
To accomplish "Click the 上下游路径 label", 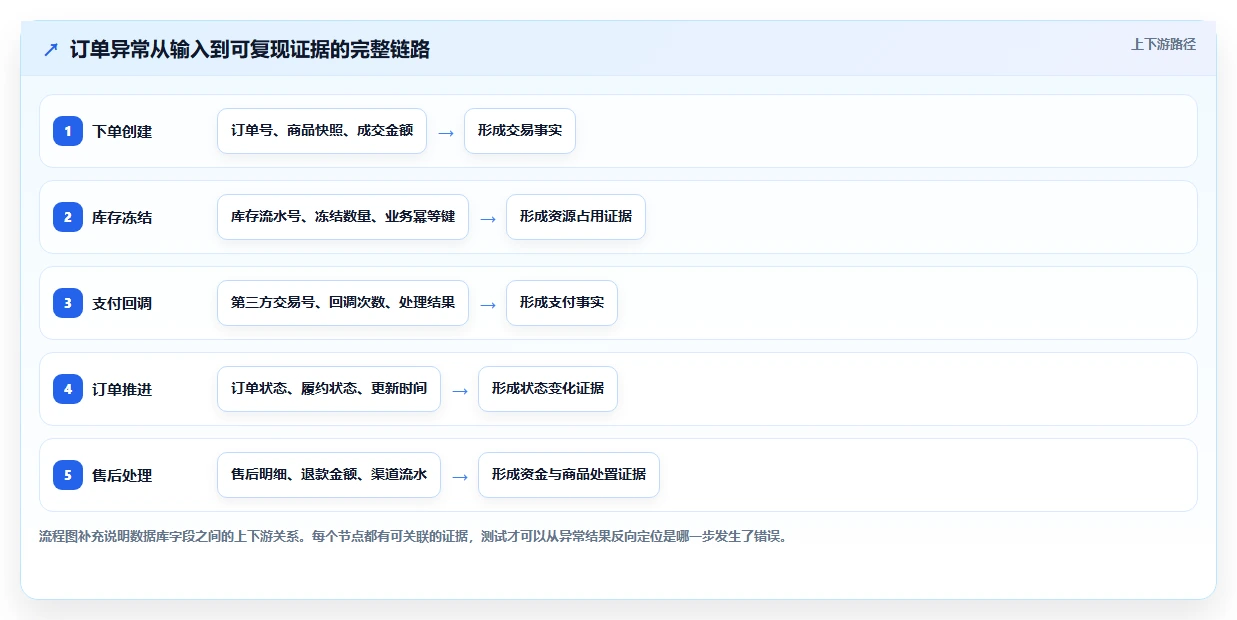I will [x=1163, y=44].
